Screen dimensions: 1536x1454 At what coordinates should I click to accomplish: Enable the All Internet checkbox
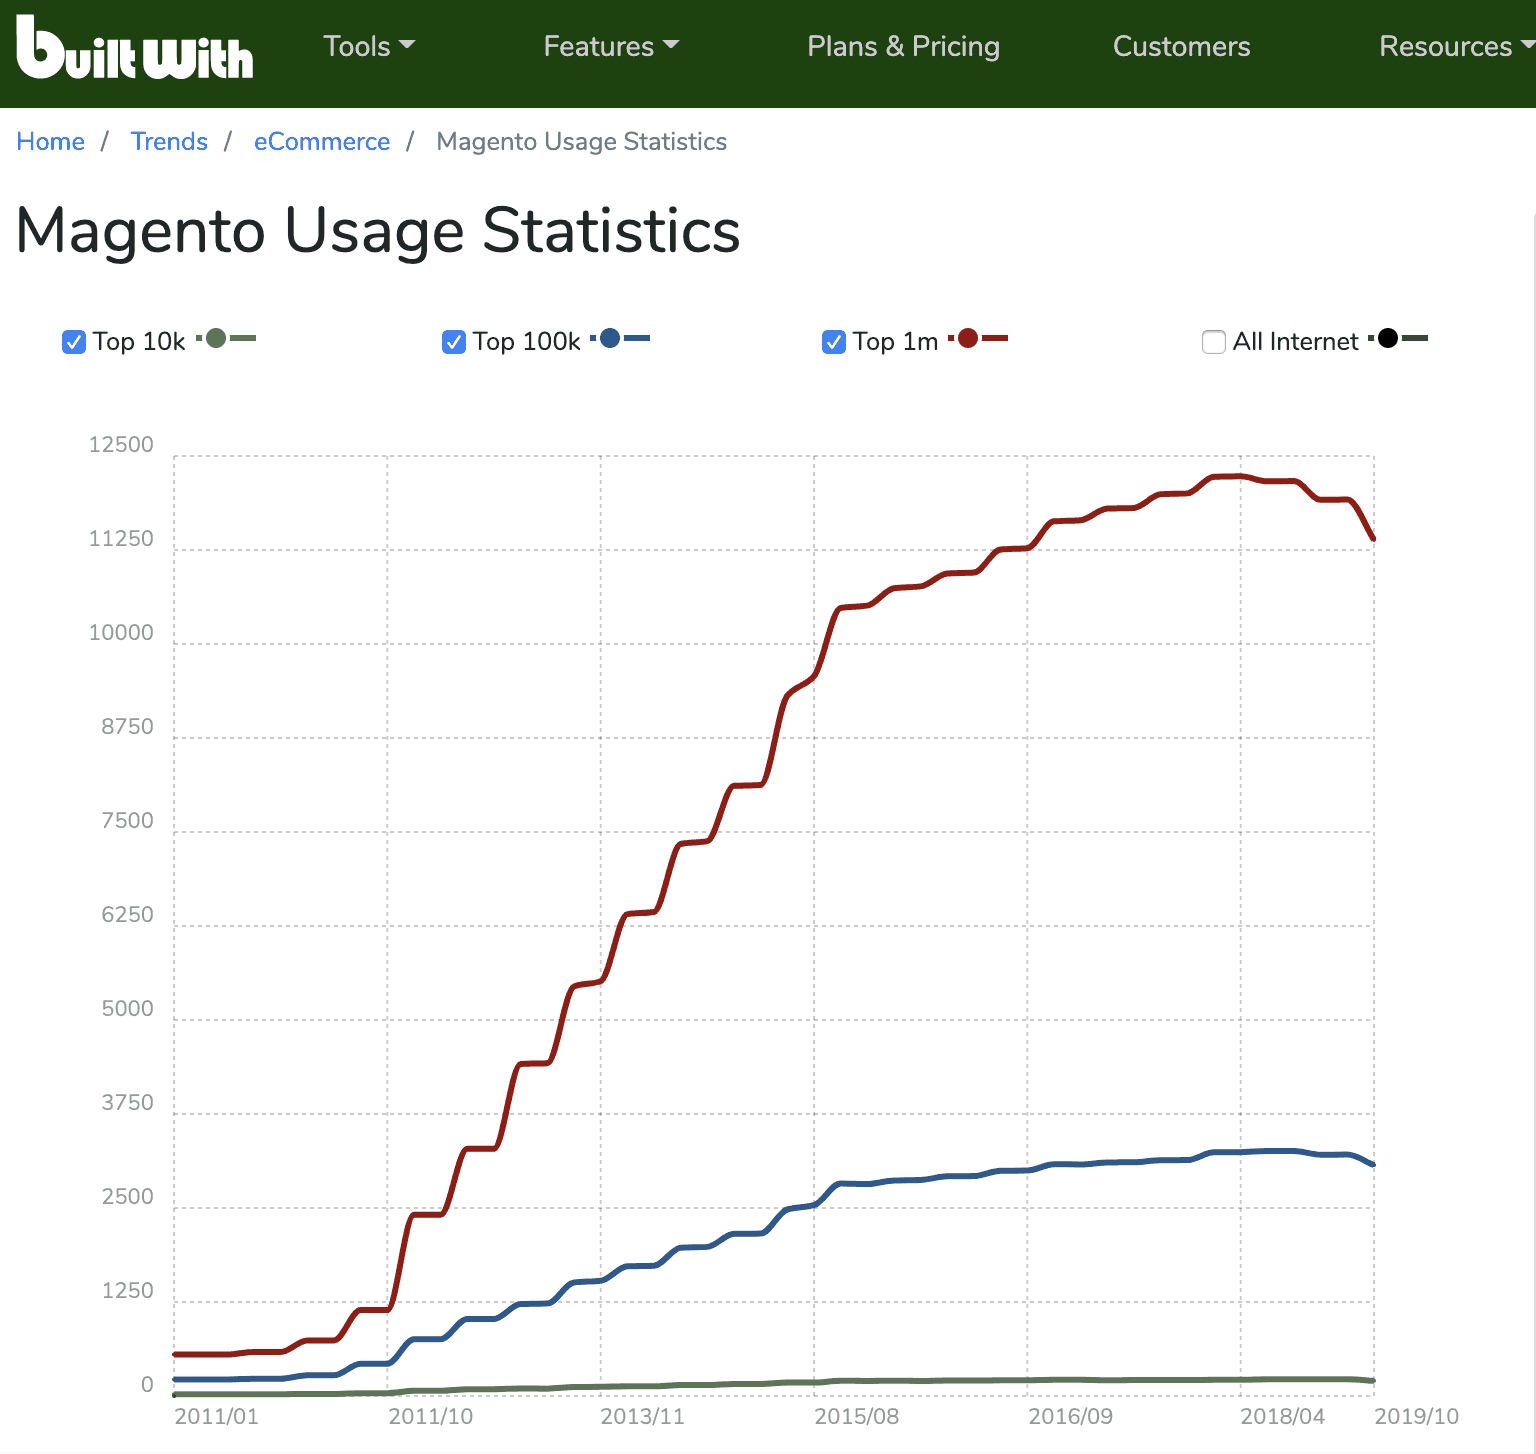(x=1214, y=342)
